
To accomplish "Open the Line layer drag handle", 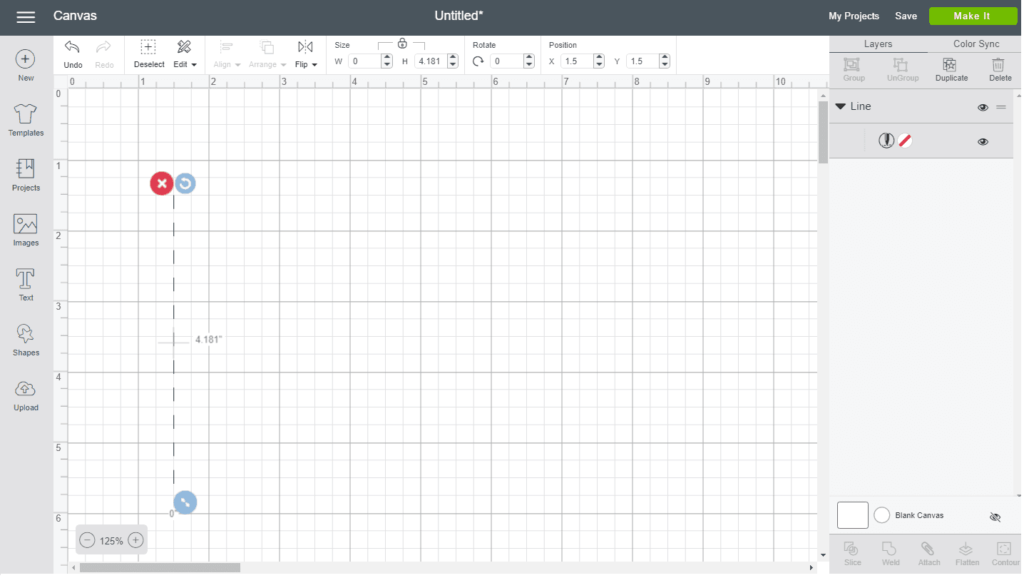I will point(1001,107).
